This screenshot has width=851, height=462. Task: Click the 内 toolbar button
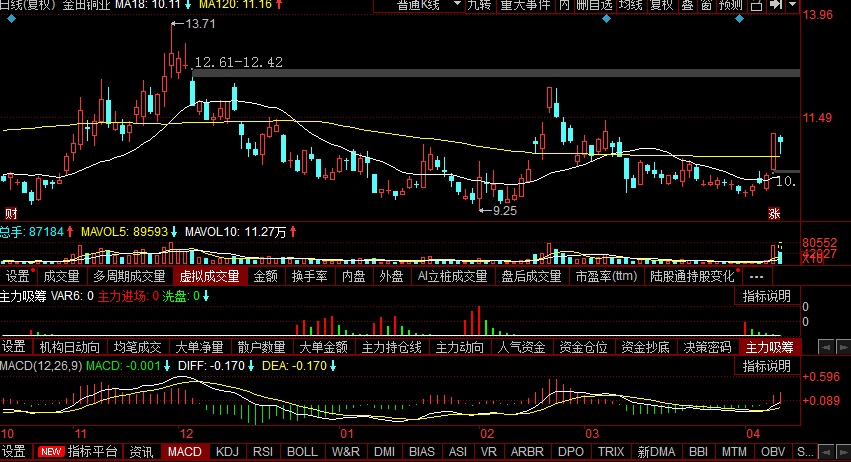click(x=564, y=5)
